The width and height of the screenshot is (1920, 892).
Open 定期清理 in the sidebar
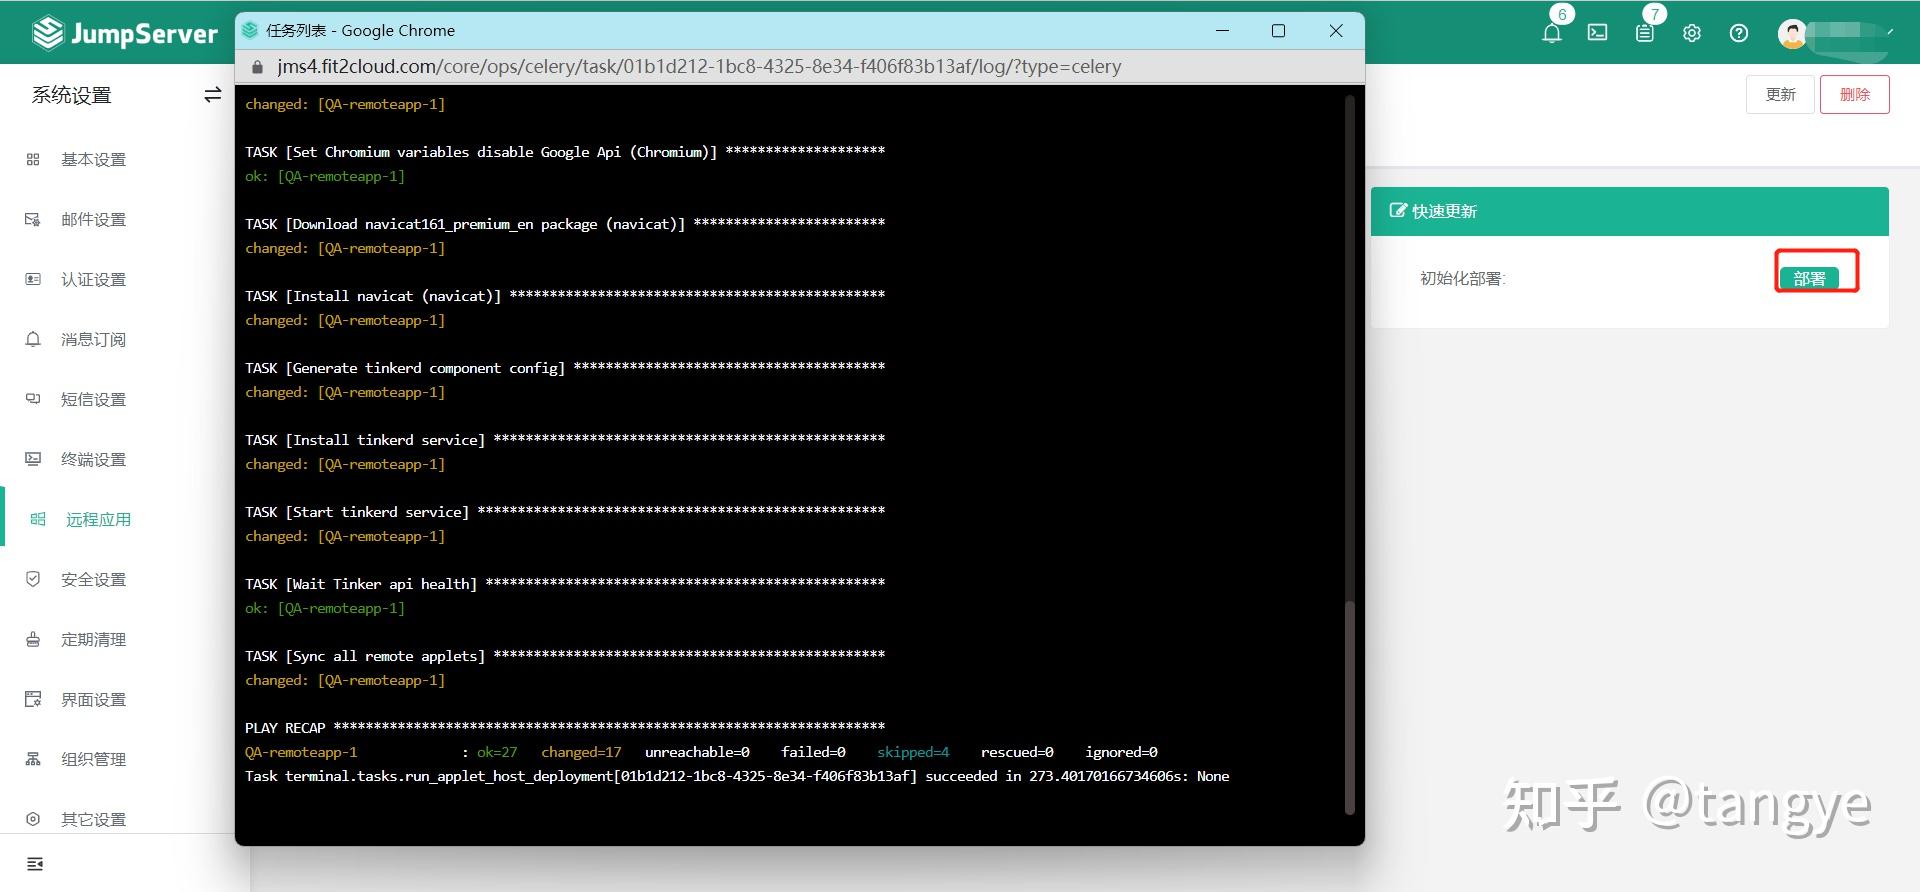[x=93, y=640]
